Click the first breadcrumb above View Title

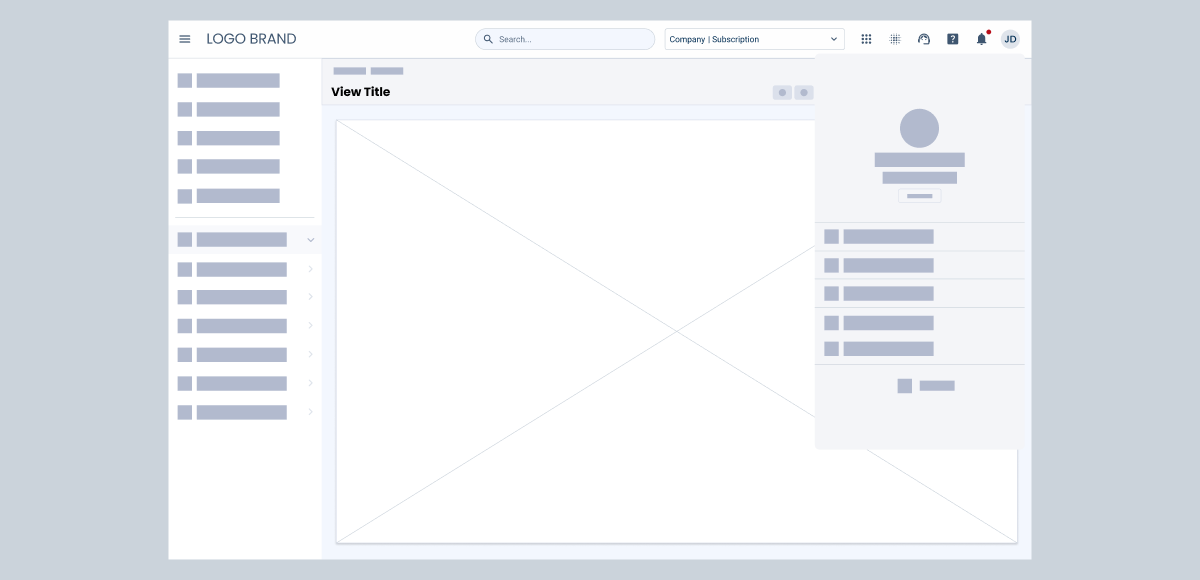pyautogui.click(x=349, y=71)
